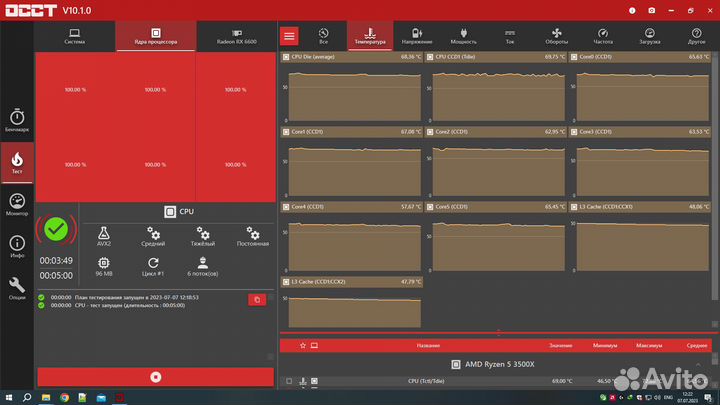Click the screenshot camera icon in title bar

click(x=651, y=10)
